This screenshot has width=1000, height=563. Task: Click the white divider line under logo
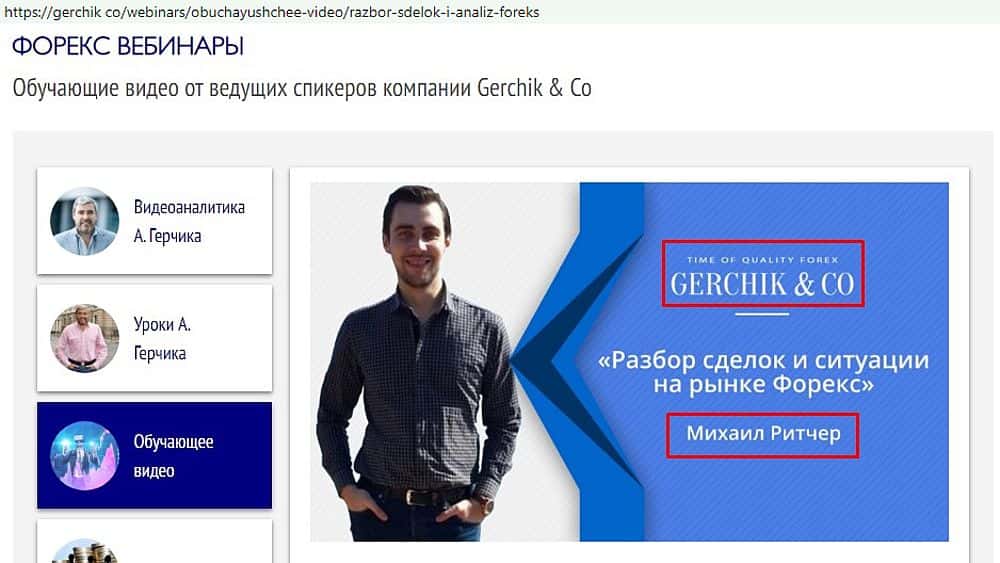(762, 314)
